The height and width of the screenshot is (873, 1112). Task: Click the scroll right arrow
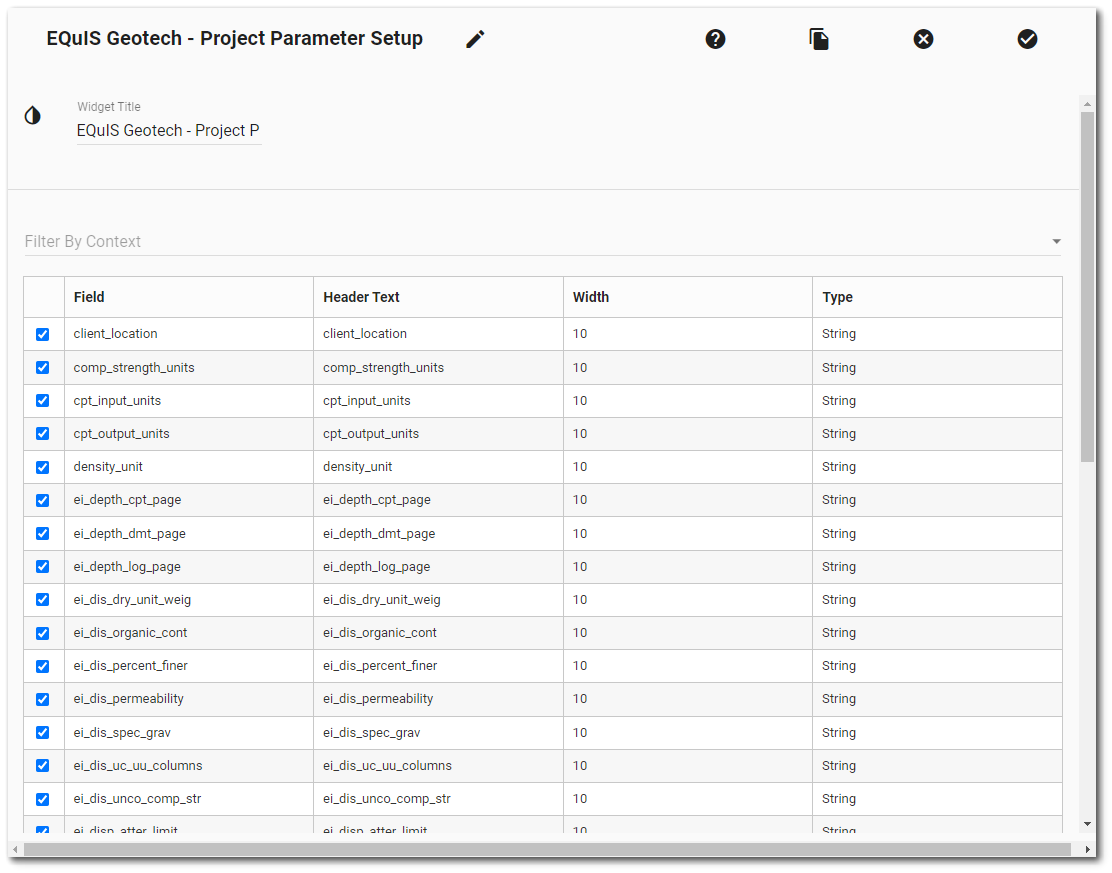click(1087, 849)
